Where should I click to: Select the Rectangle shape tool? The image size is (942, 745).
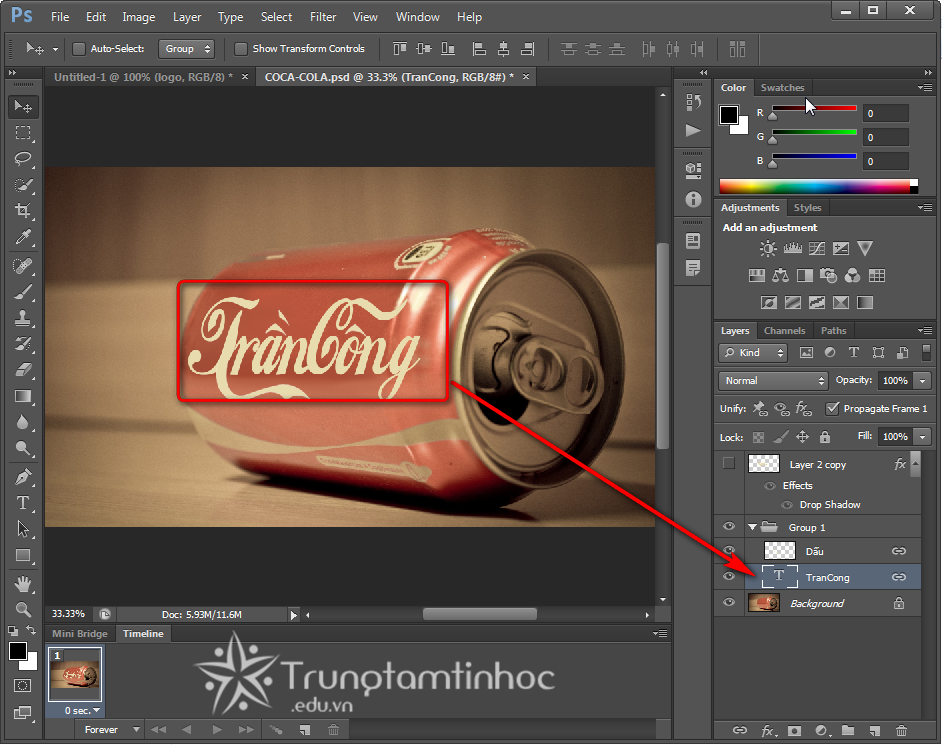[23, 555]
